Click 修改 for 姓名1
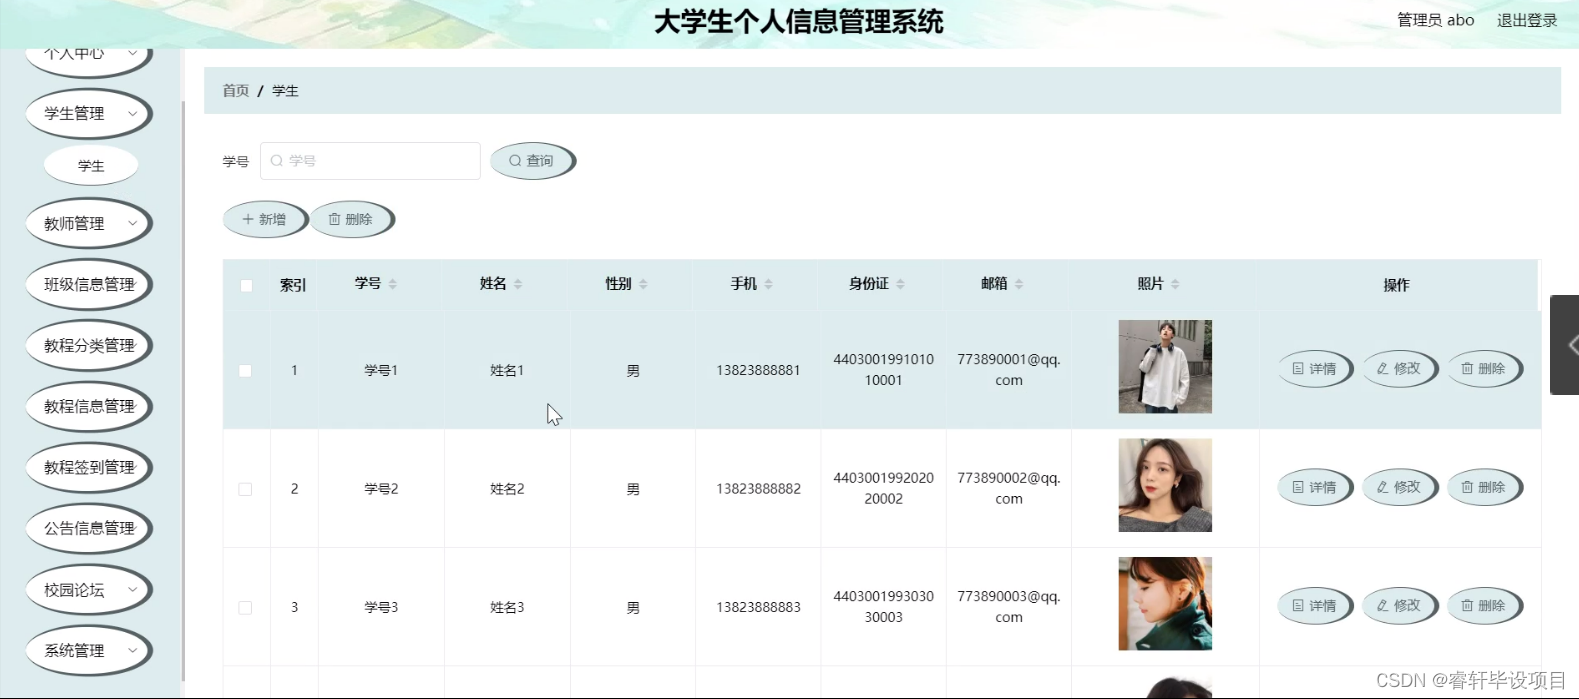Viewport: 1579px width, 699px height. [1400, 369]
